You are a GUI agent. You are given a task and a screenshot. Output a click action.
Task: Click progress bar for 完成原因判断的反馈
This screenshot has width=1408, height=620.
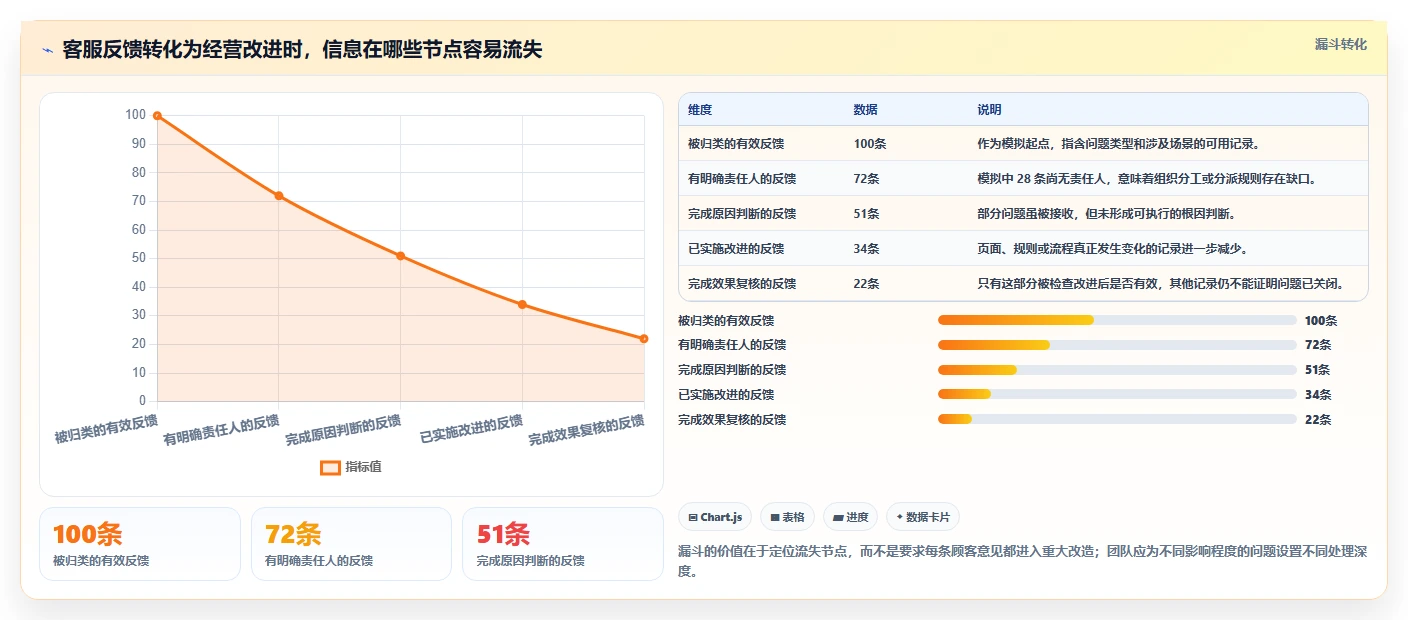pyautogui.click(x=1117, y=370)
